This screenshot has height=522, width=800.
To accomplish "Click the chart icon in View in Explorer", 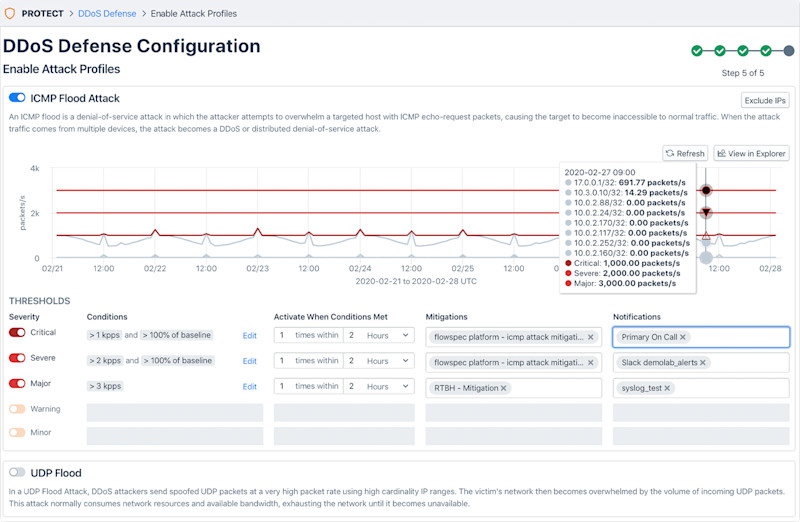I will pos(721,153).
